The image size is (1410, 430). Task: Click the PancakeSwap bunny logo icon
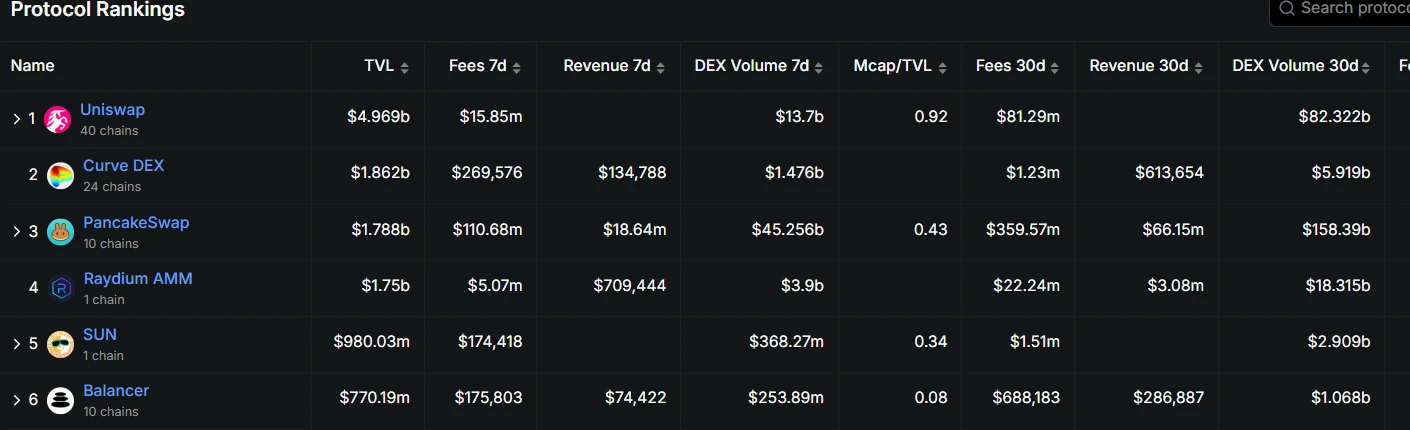tap(60, 232)
